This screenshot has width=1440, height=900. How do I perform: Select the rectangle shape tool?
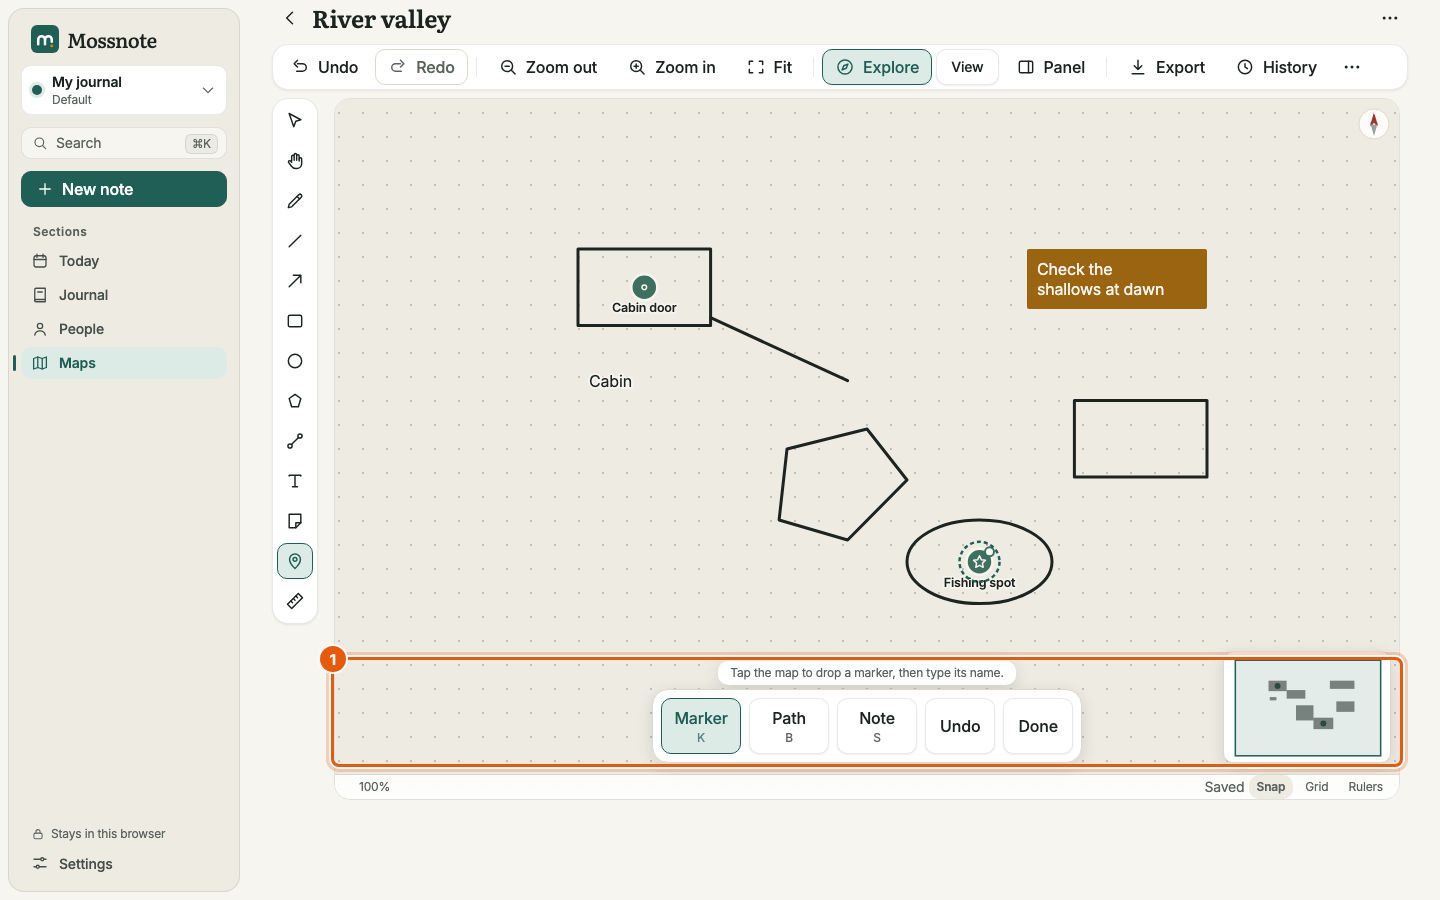[295, 321]
